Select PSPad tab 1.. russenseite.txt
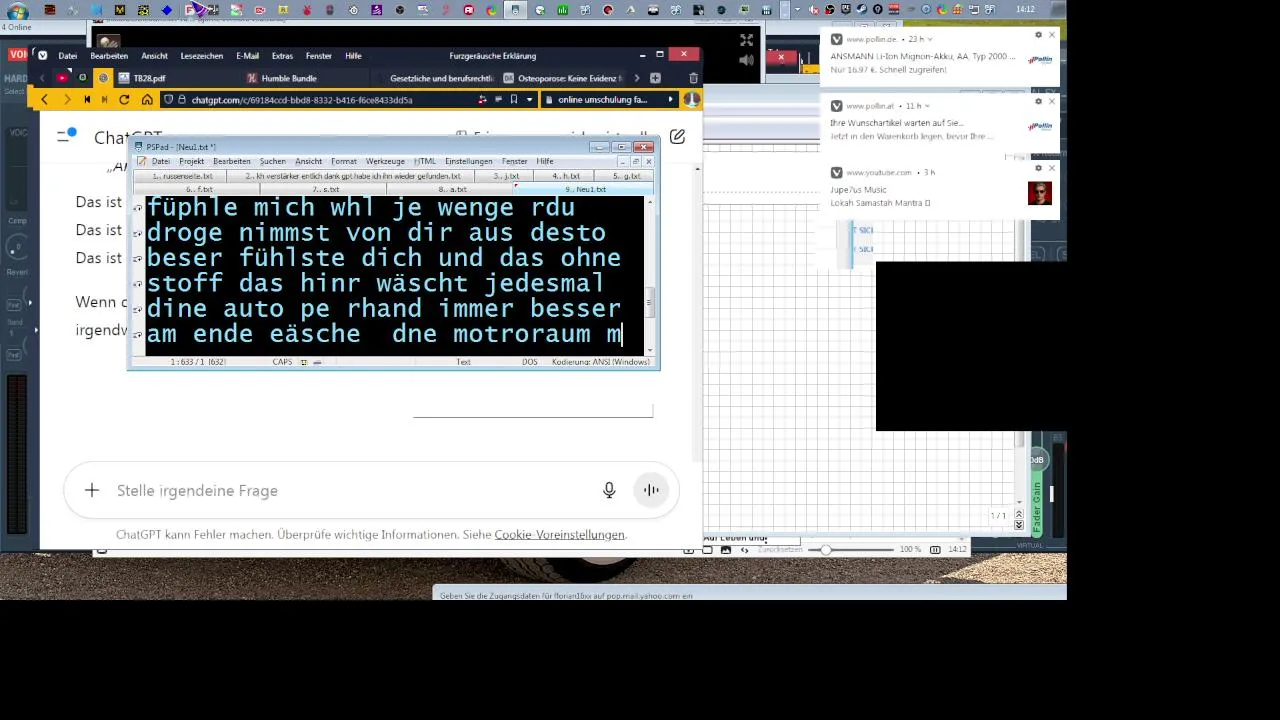Viewport: 1280px width, 720px height. point(182,176)
